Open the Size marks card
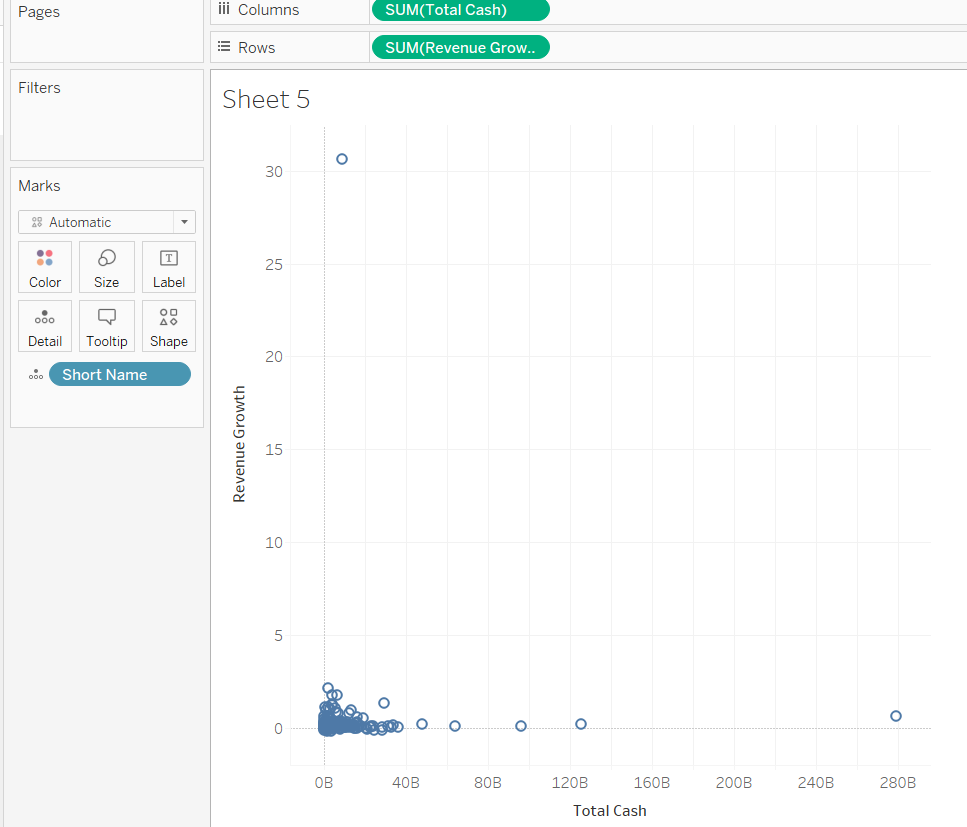Viewport: 967px width, 827px height. coord(107,267)
